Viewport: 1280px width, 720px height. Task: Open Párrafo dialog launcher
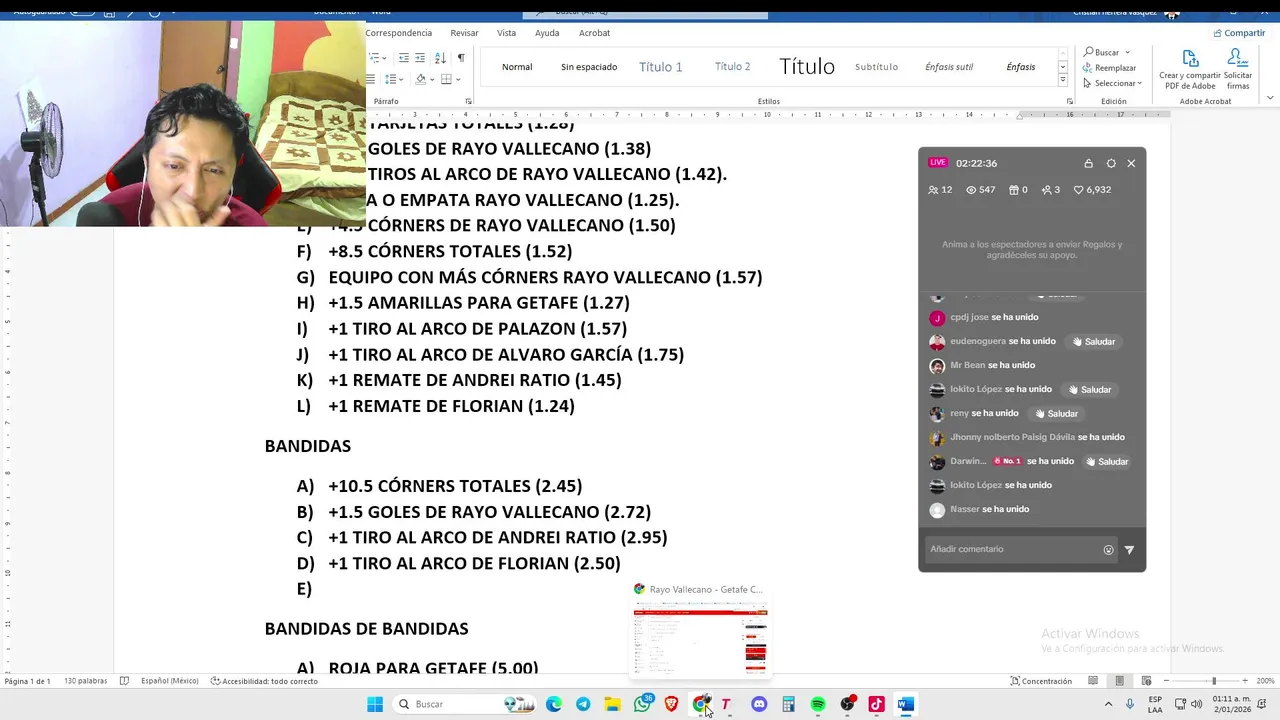point(469,101)
